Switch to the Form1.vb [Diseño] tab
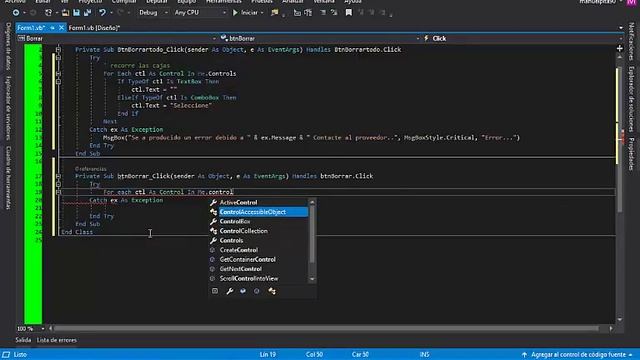The width and height of the screenshot is (640, 360). 94,28
